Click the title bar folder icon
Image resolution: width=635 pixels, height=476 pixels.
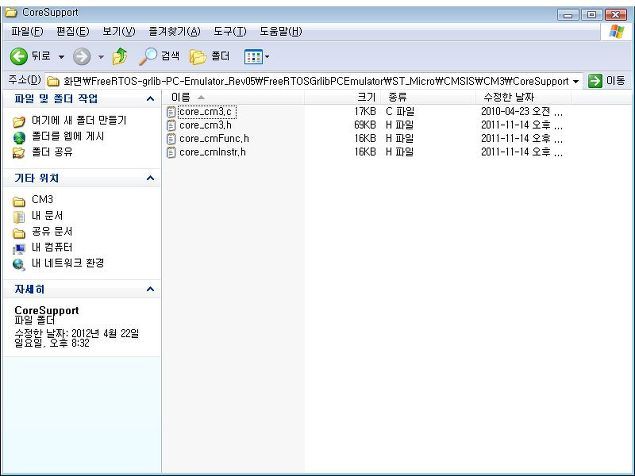[11, 12]
